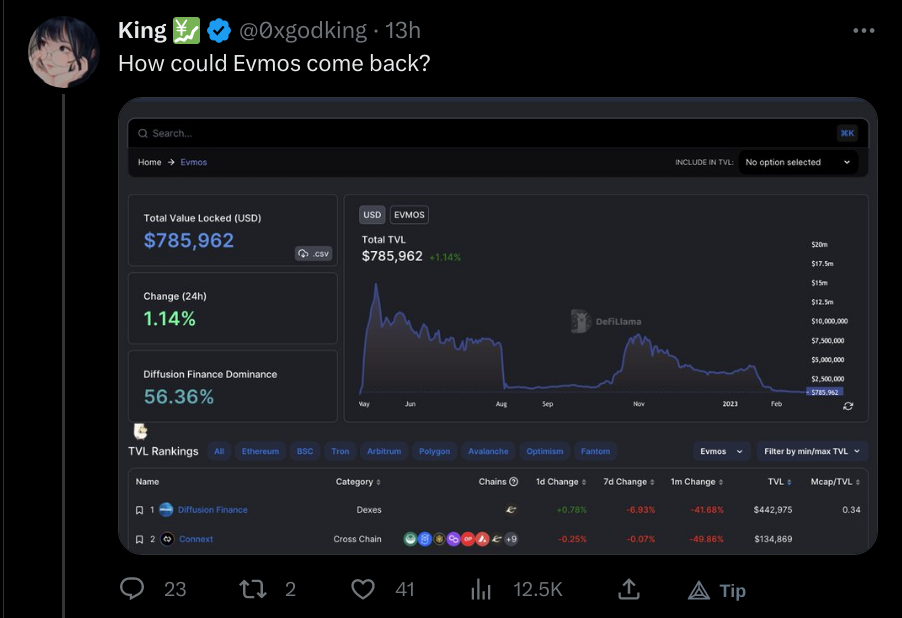This screenshot has width=902, height=618.
Task: Switch chart denomination to USD
Action: [372, 215]
